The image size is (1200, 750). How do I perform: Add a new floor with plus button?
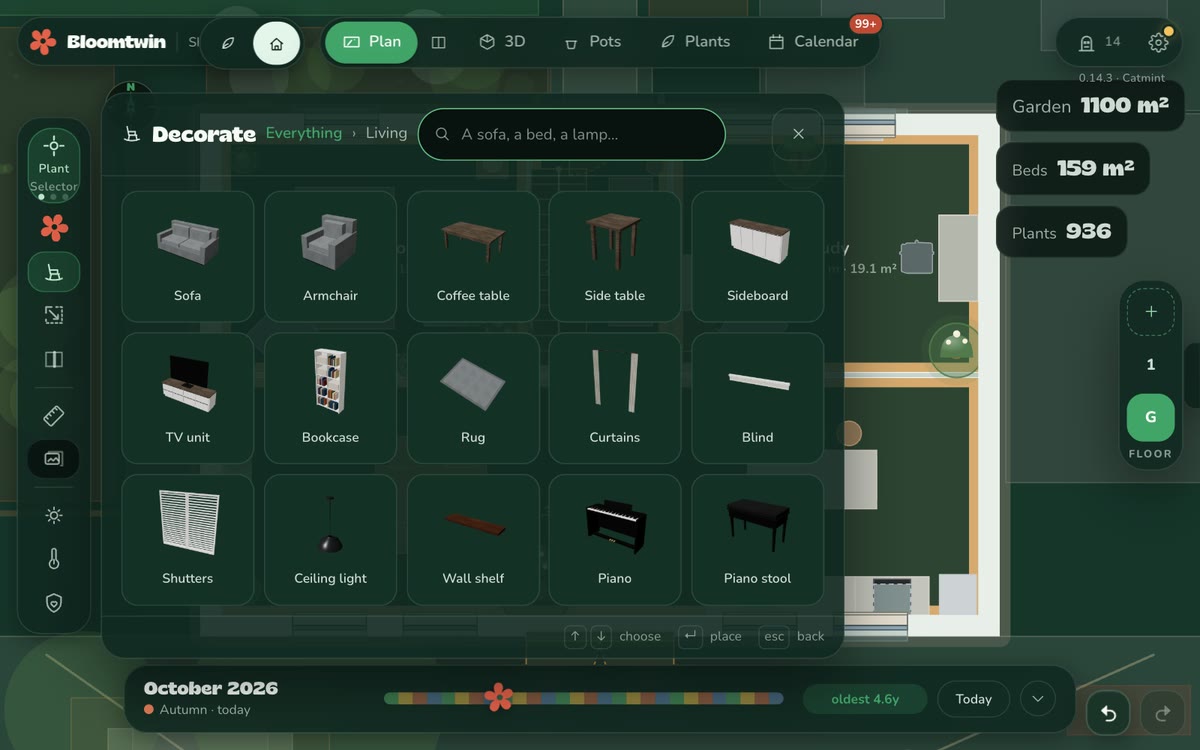point(1151,312)
